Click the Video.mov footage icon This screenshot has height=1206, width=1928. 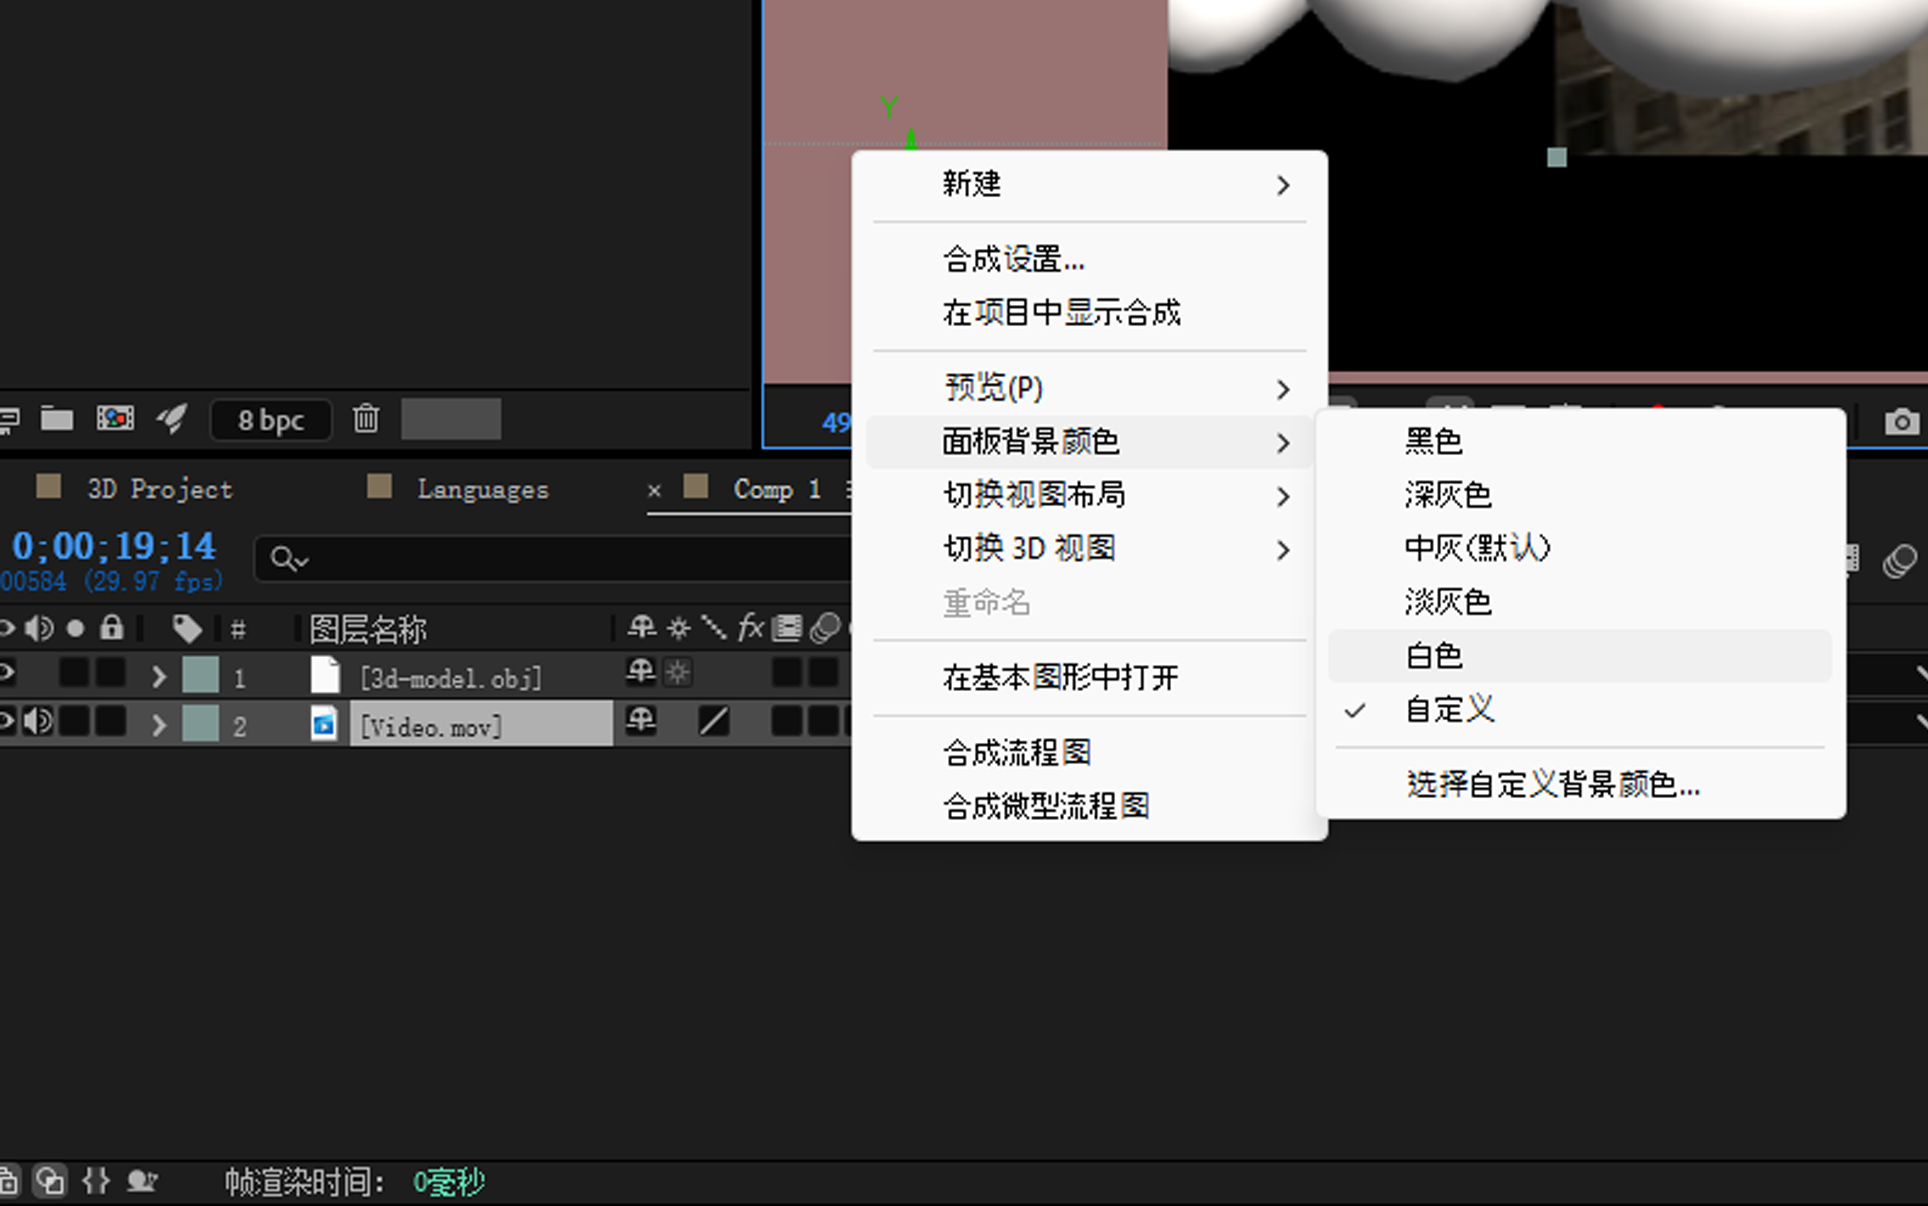pyautogui.click(x=324, y=723)
